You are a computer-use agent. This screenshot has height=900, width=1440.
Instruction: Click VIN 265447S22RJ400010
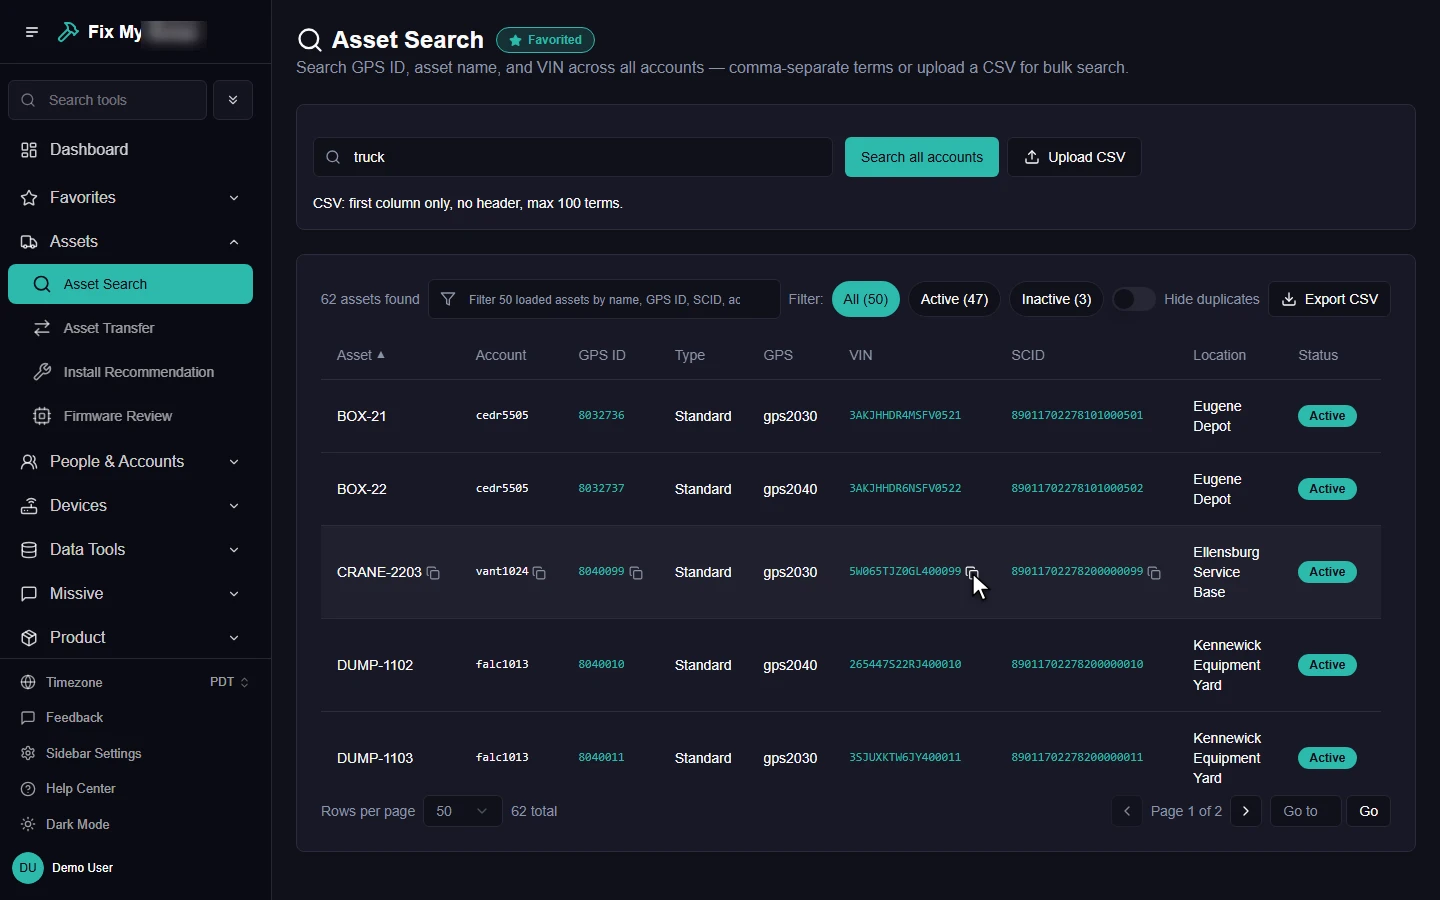click(905, 664)
